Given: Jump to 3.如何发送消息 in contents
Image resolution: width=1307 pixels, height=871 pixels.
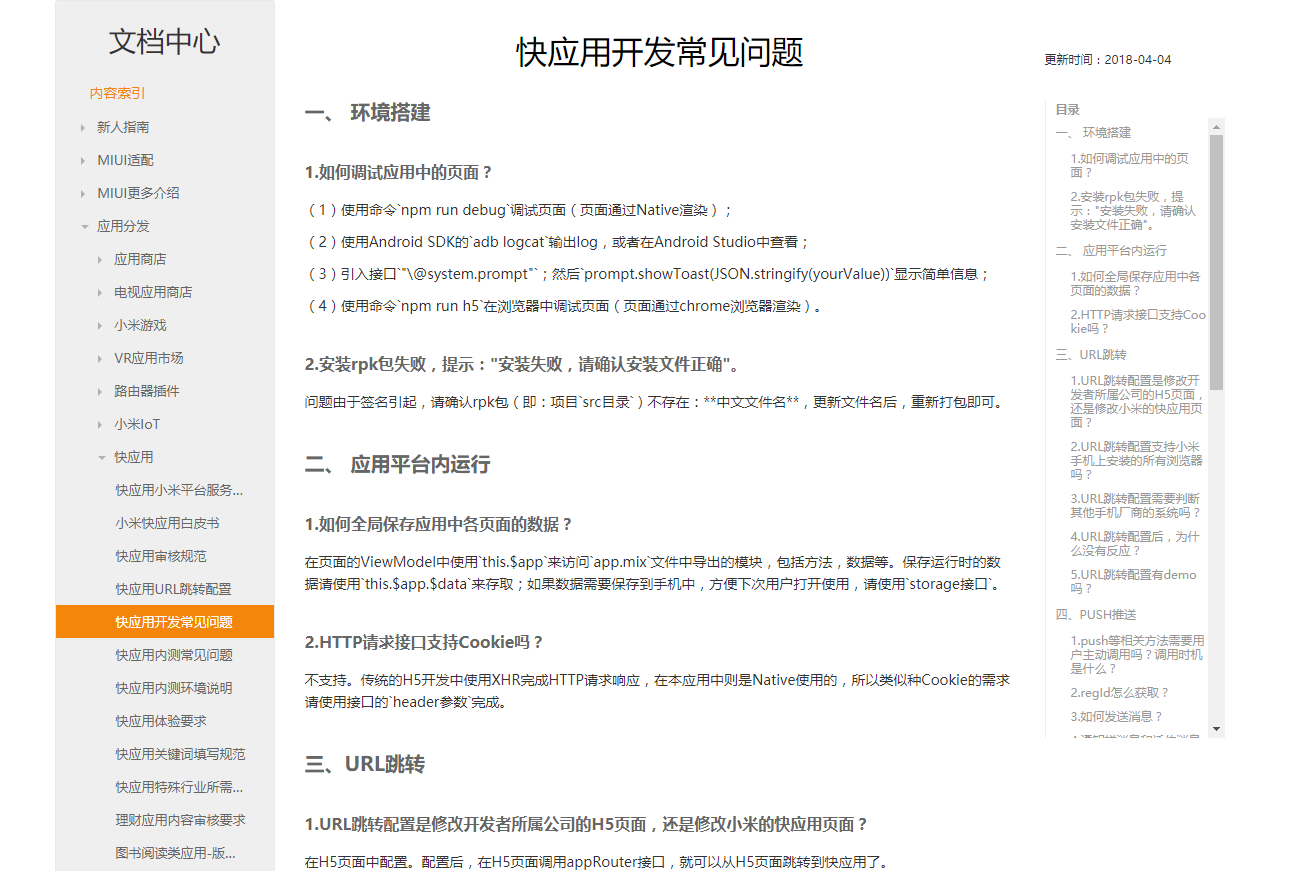Looking at the screenshot, I should coord(1117,716).
